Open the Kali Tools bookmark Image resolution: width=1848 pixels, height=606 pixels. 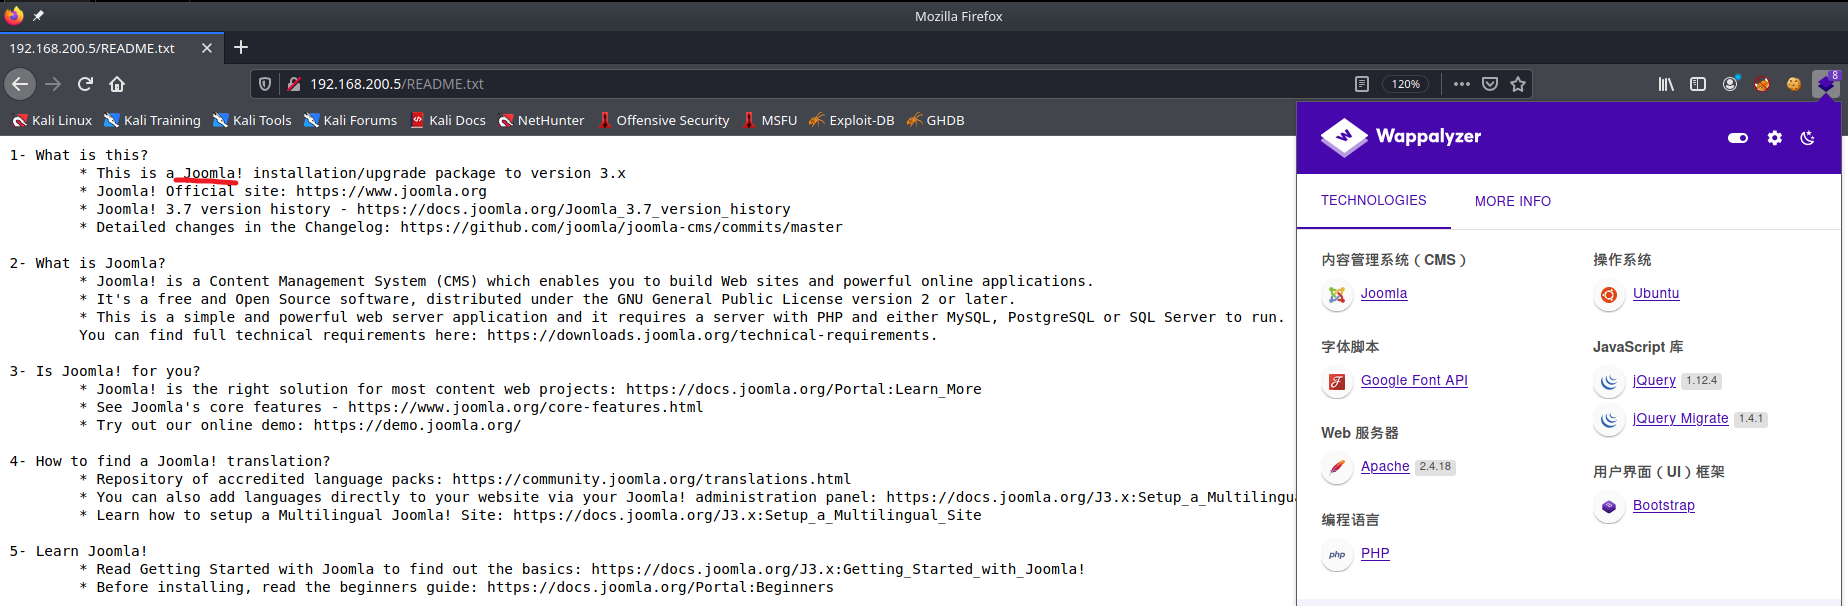tap(253, 120)
